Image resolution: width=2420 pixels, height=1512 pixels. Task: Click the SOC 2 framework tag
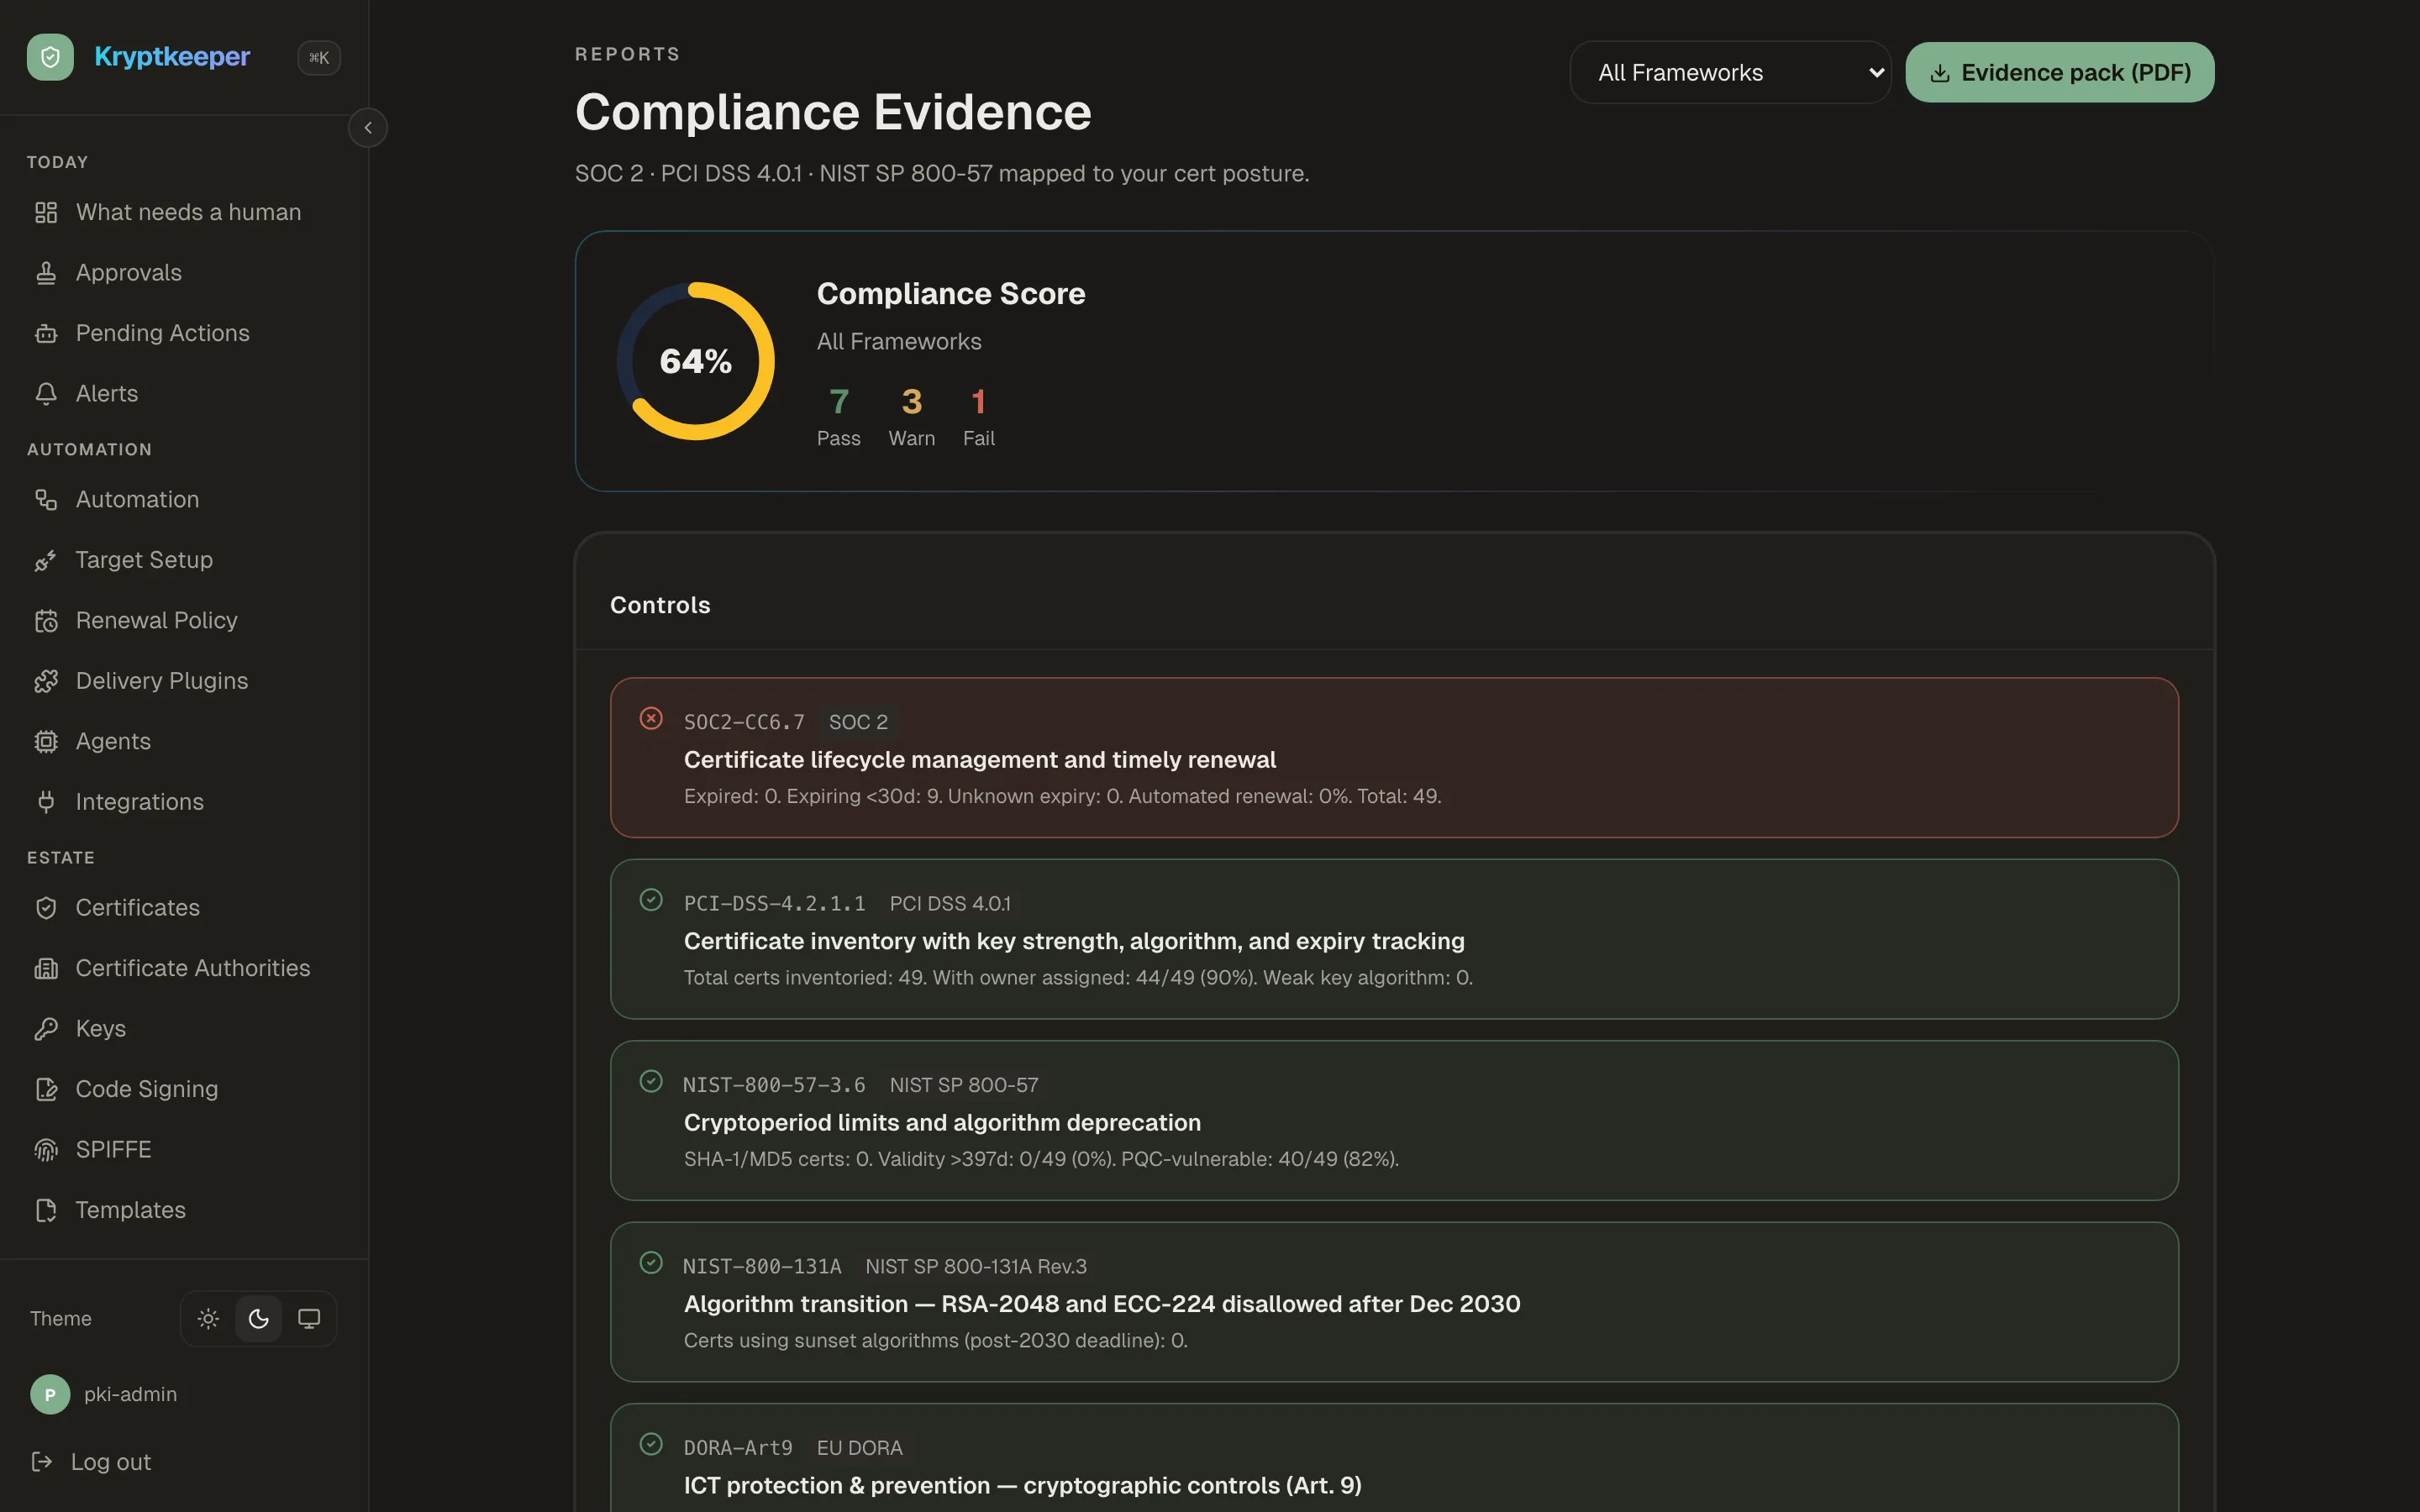pos(858,722)
